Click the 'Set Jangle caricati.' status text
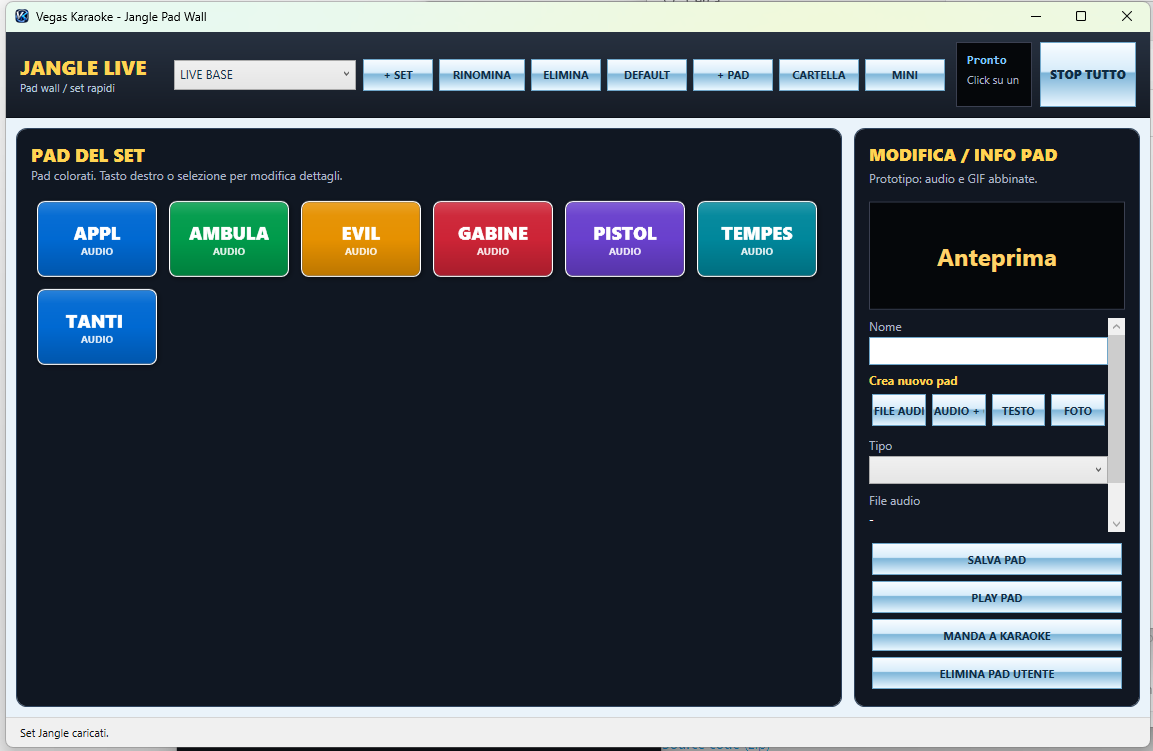The width and height of the screenshot is (1153, 751). coord(64,733)
